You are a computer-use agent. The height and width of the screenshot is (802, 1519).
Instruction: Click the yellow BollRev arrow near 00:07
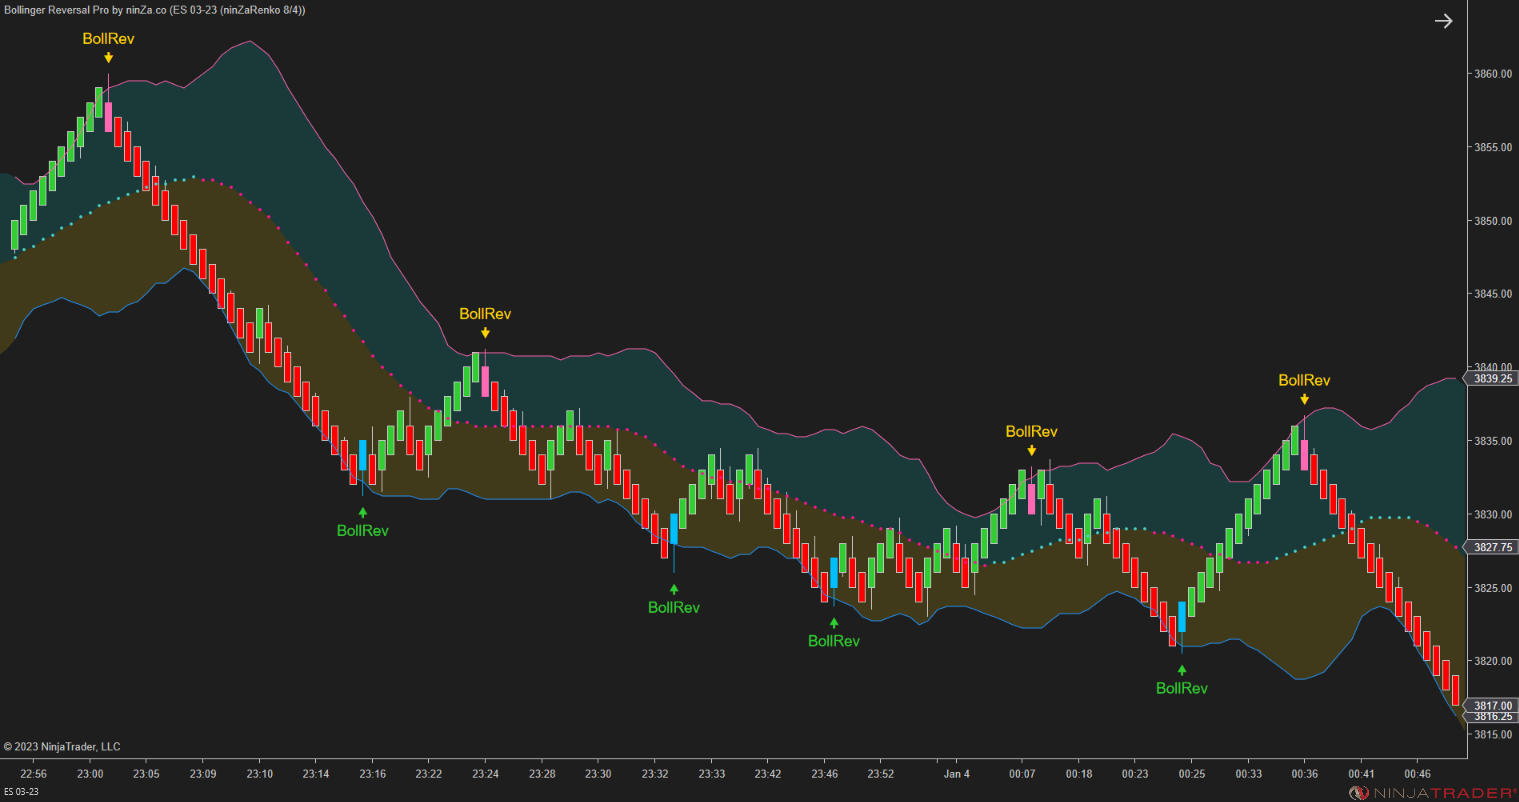(1031, 449)
